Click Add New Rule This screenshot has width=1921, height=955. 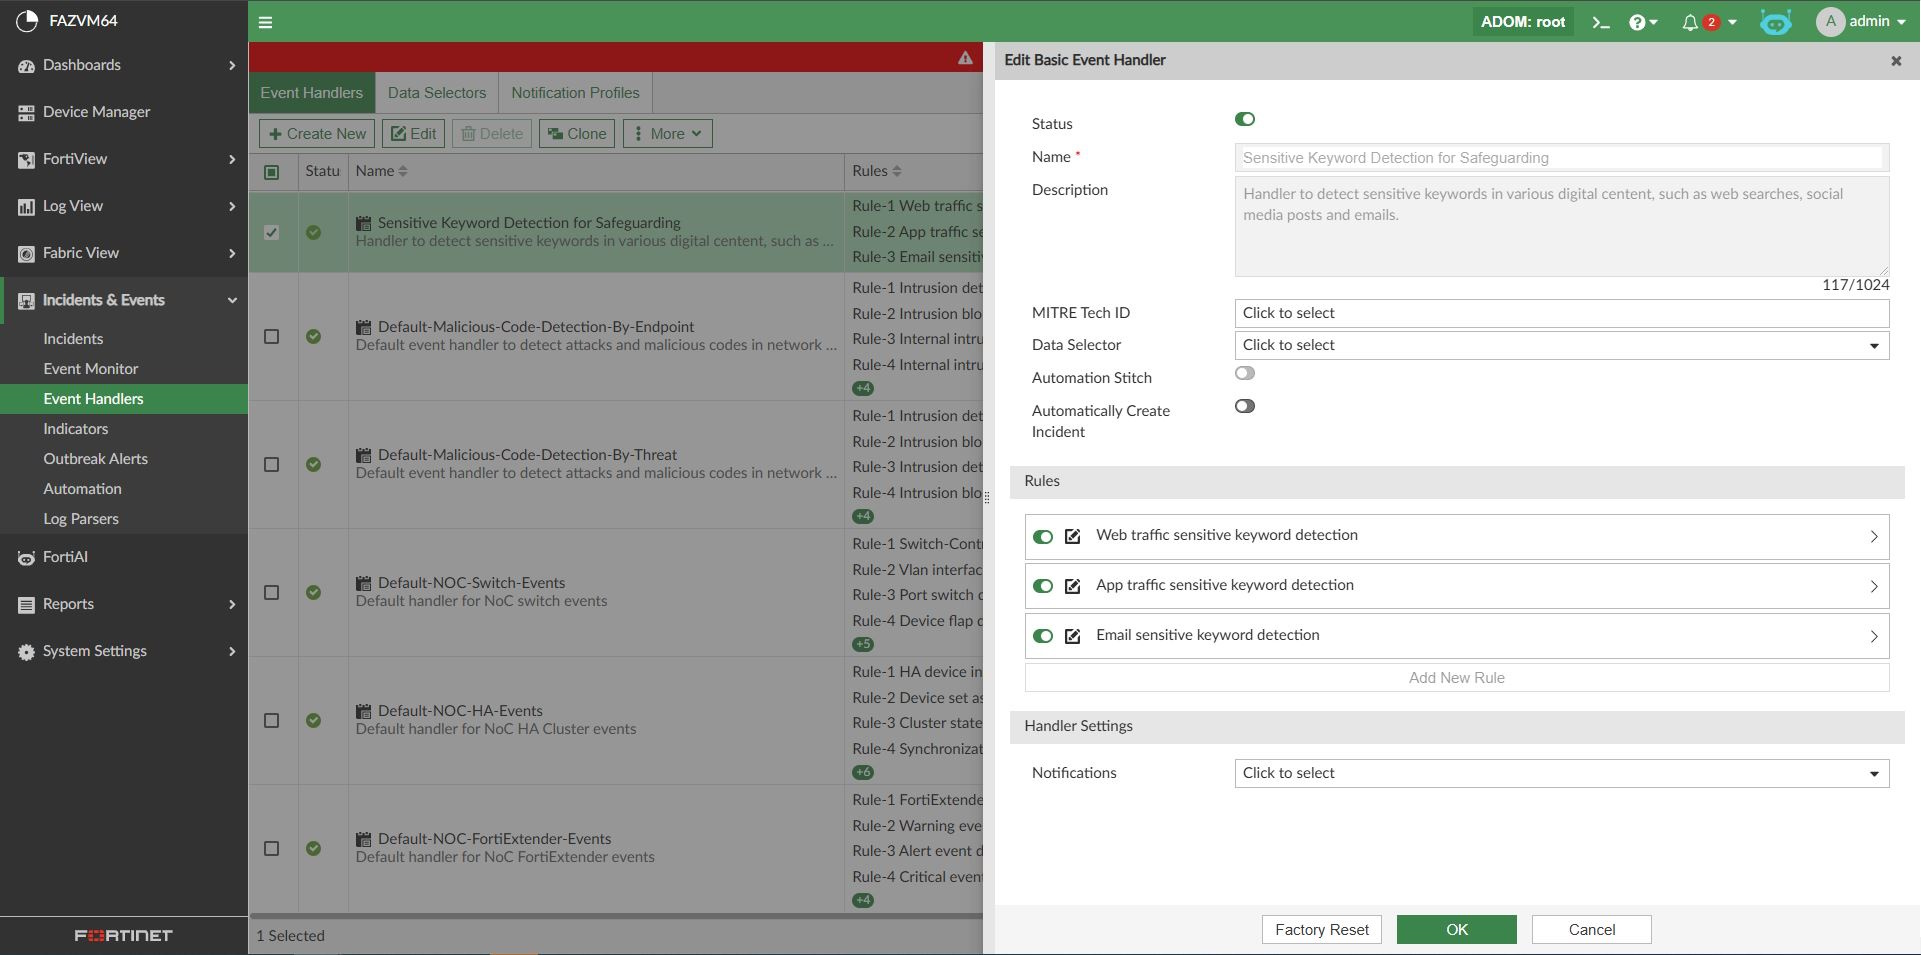(x=1456, y=677)
